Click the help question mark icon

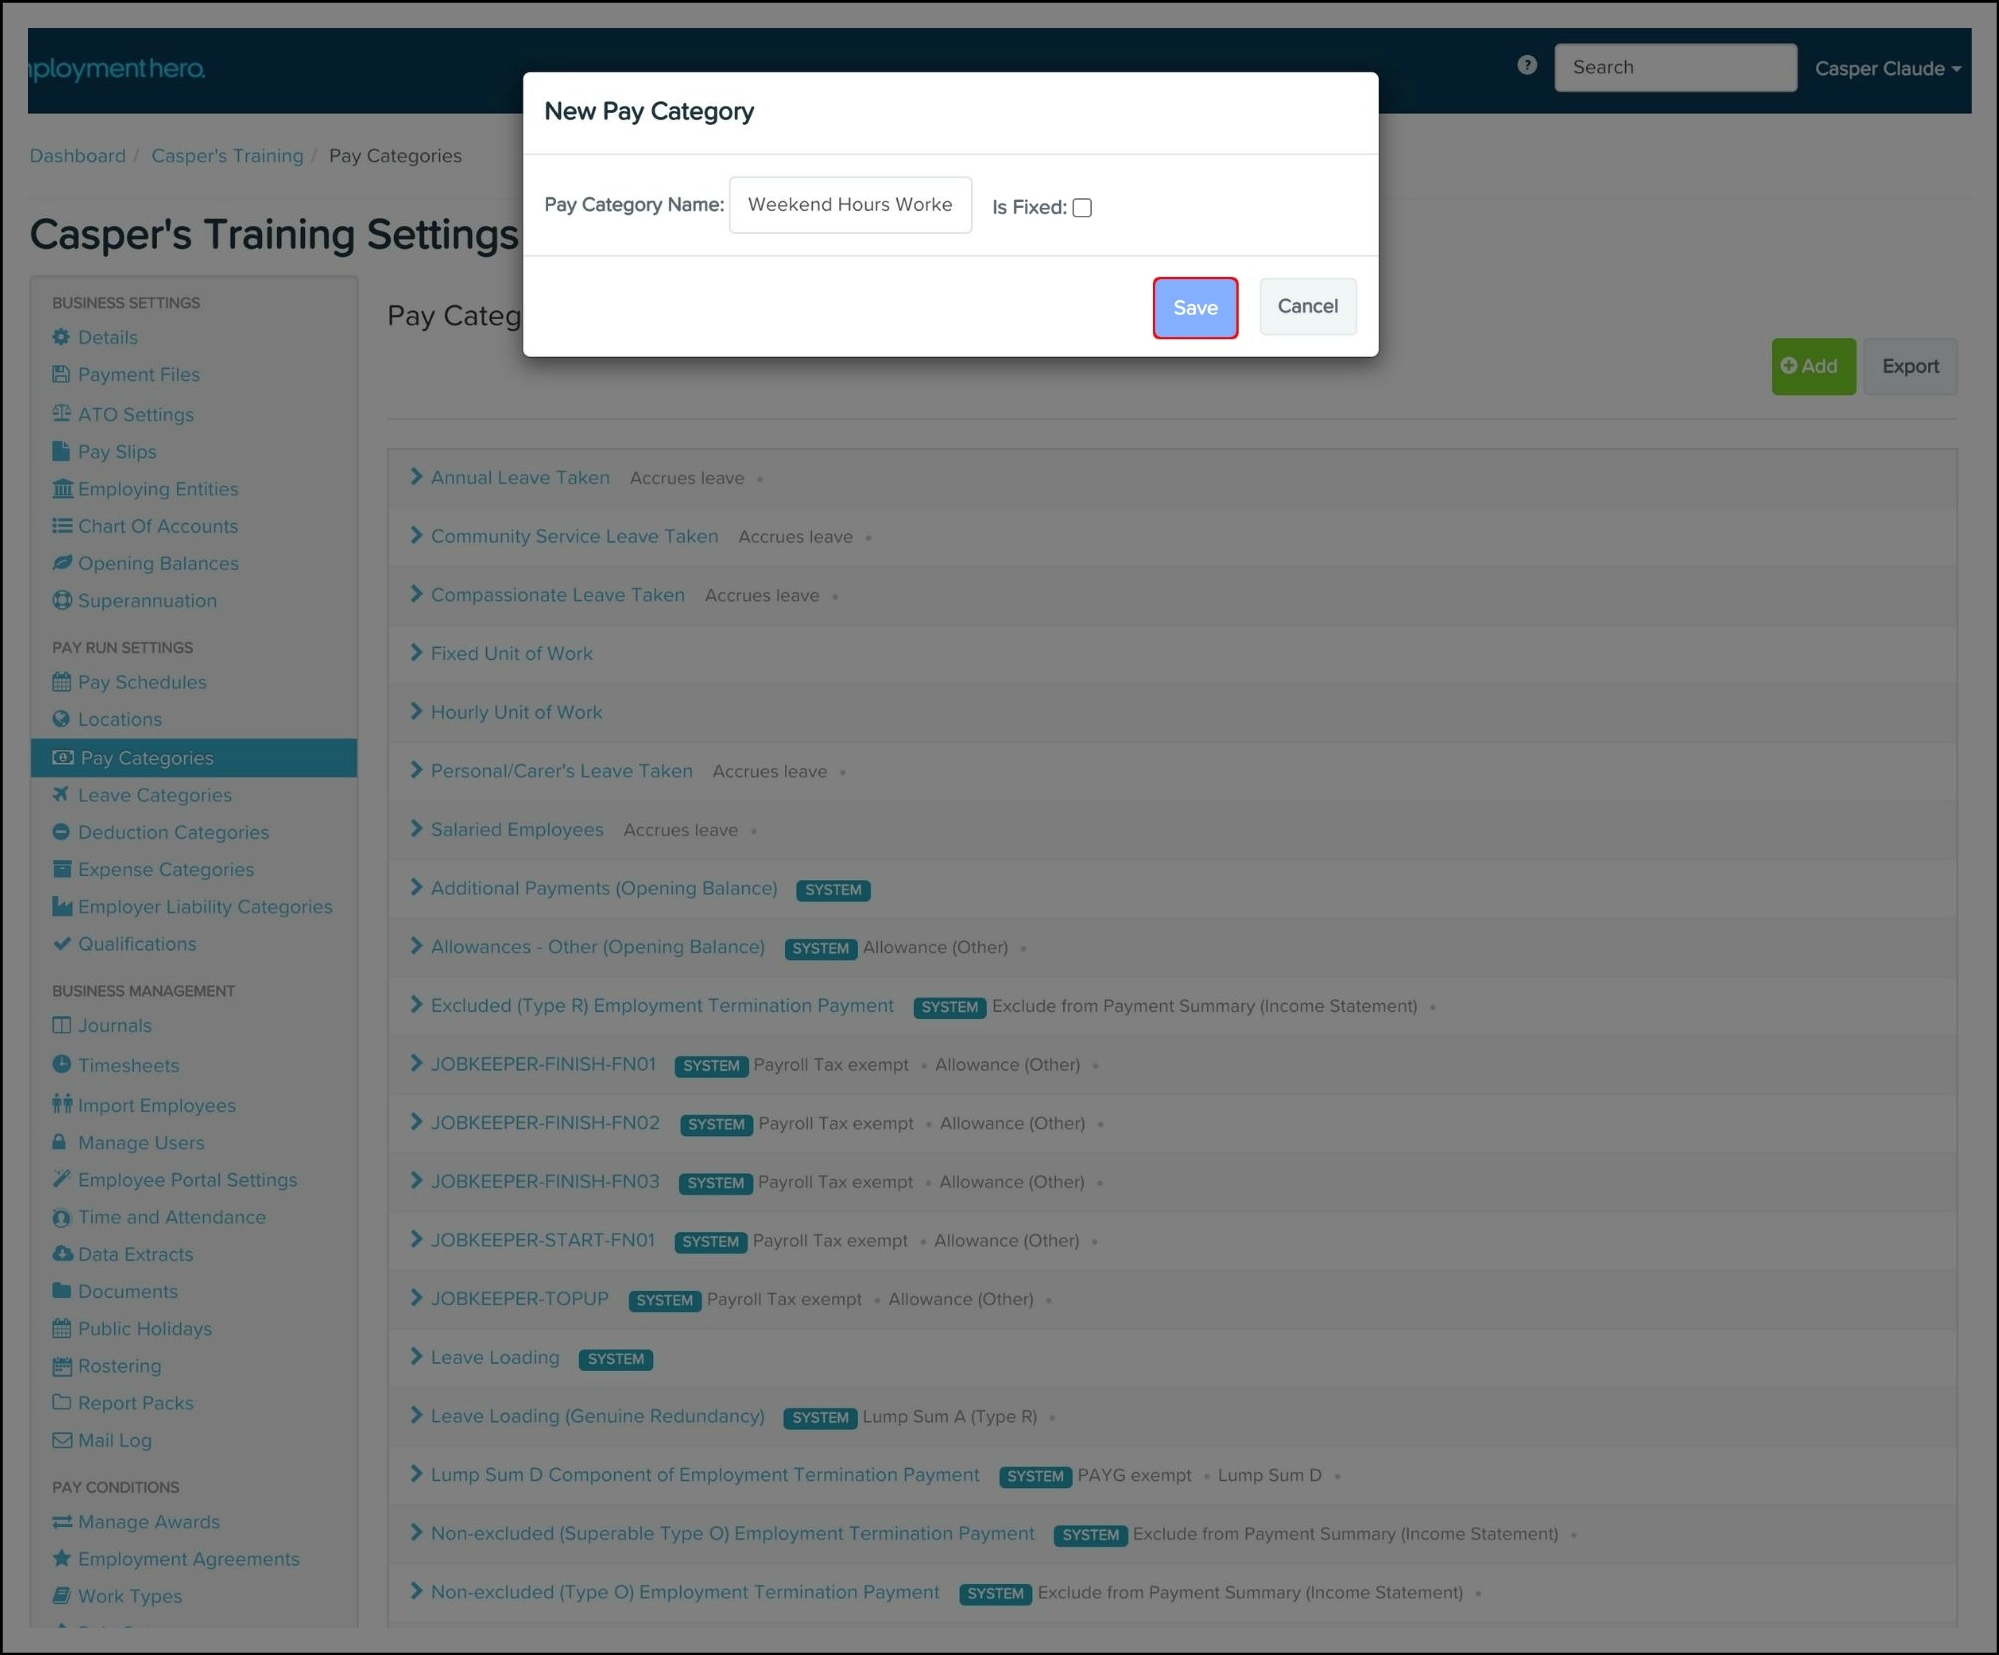(1526, 66)
